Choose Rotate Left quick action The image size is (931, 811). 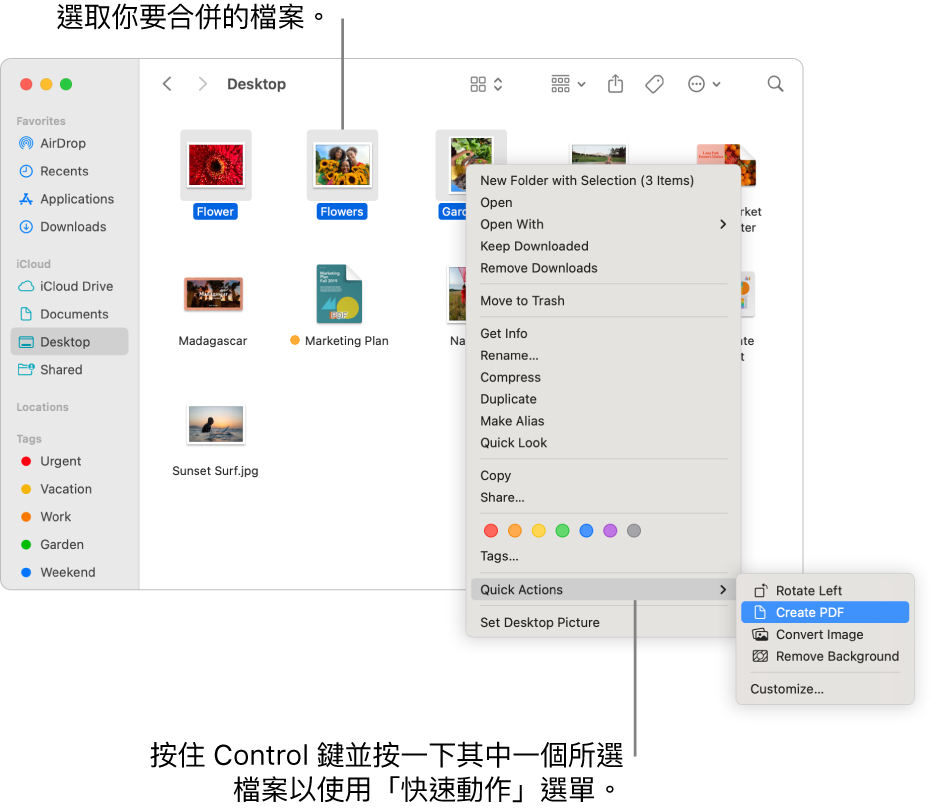[x=825, y=591]
